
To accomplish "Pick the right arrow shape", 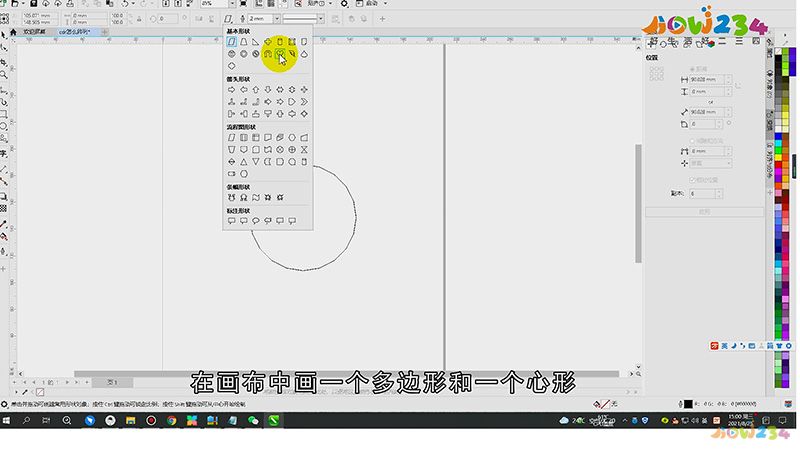I will coord(232,90).
